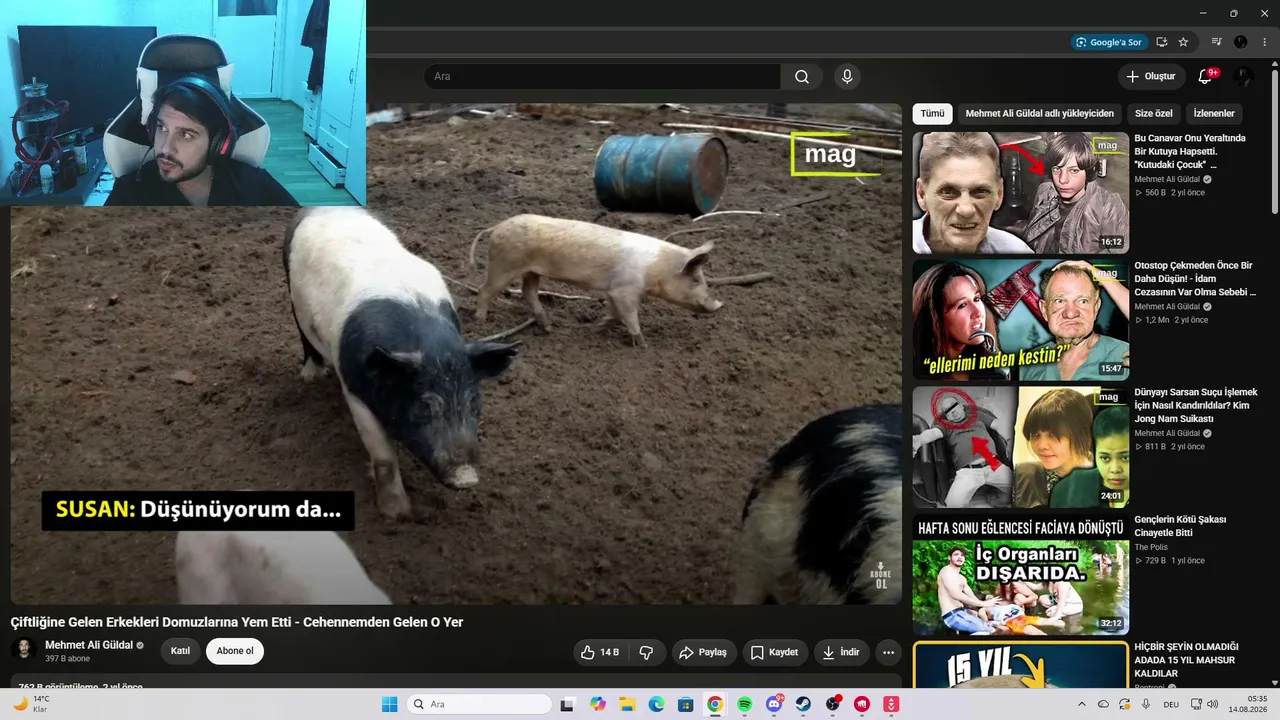
Task: Open the DEU language switcher
Action: pos(1171,704)
